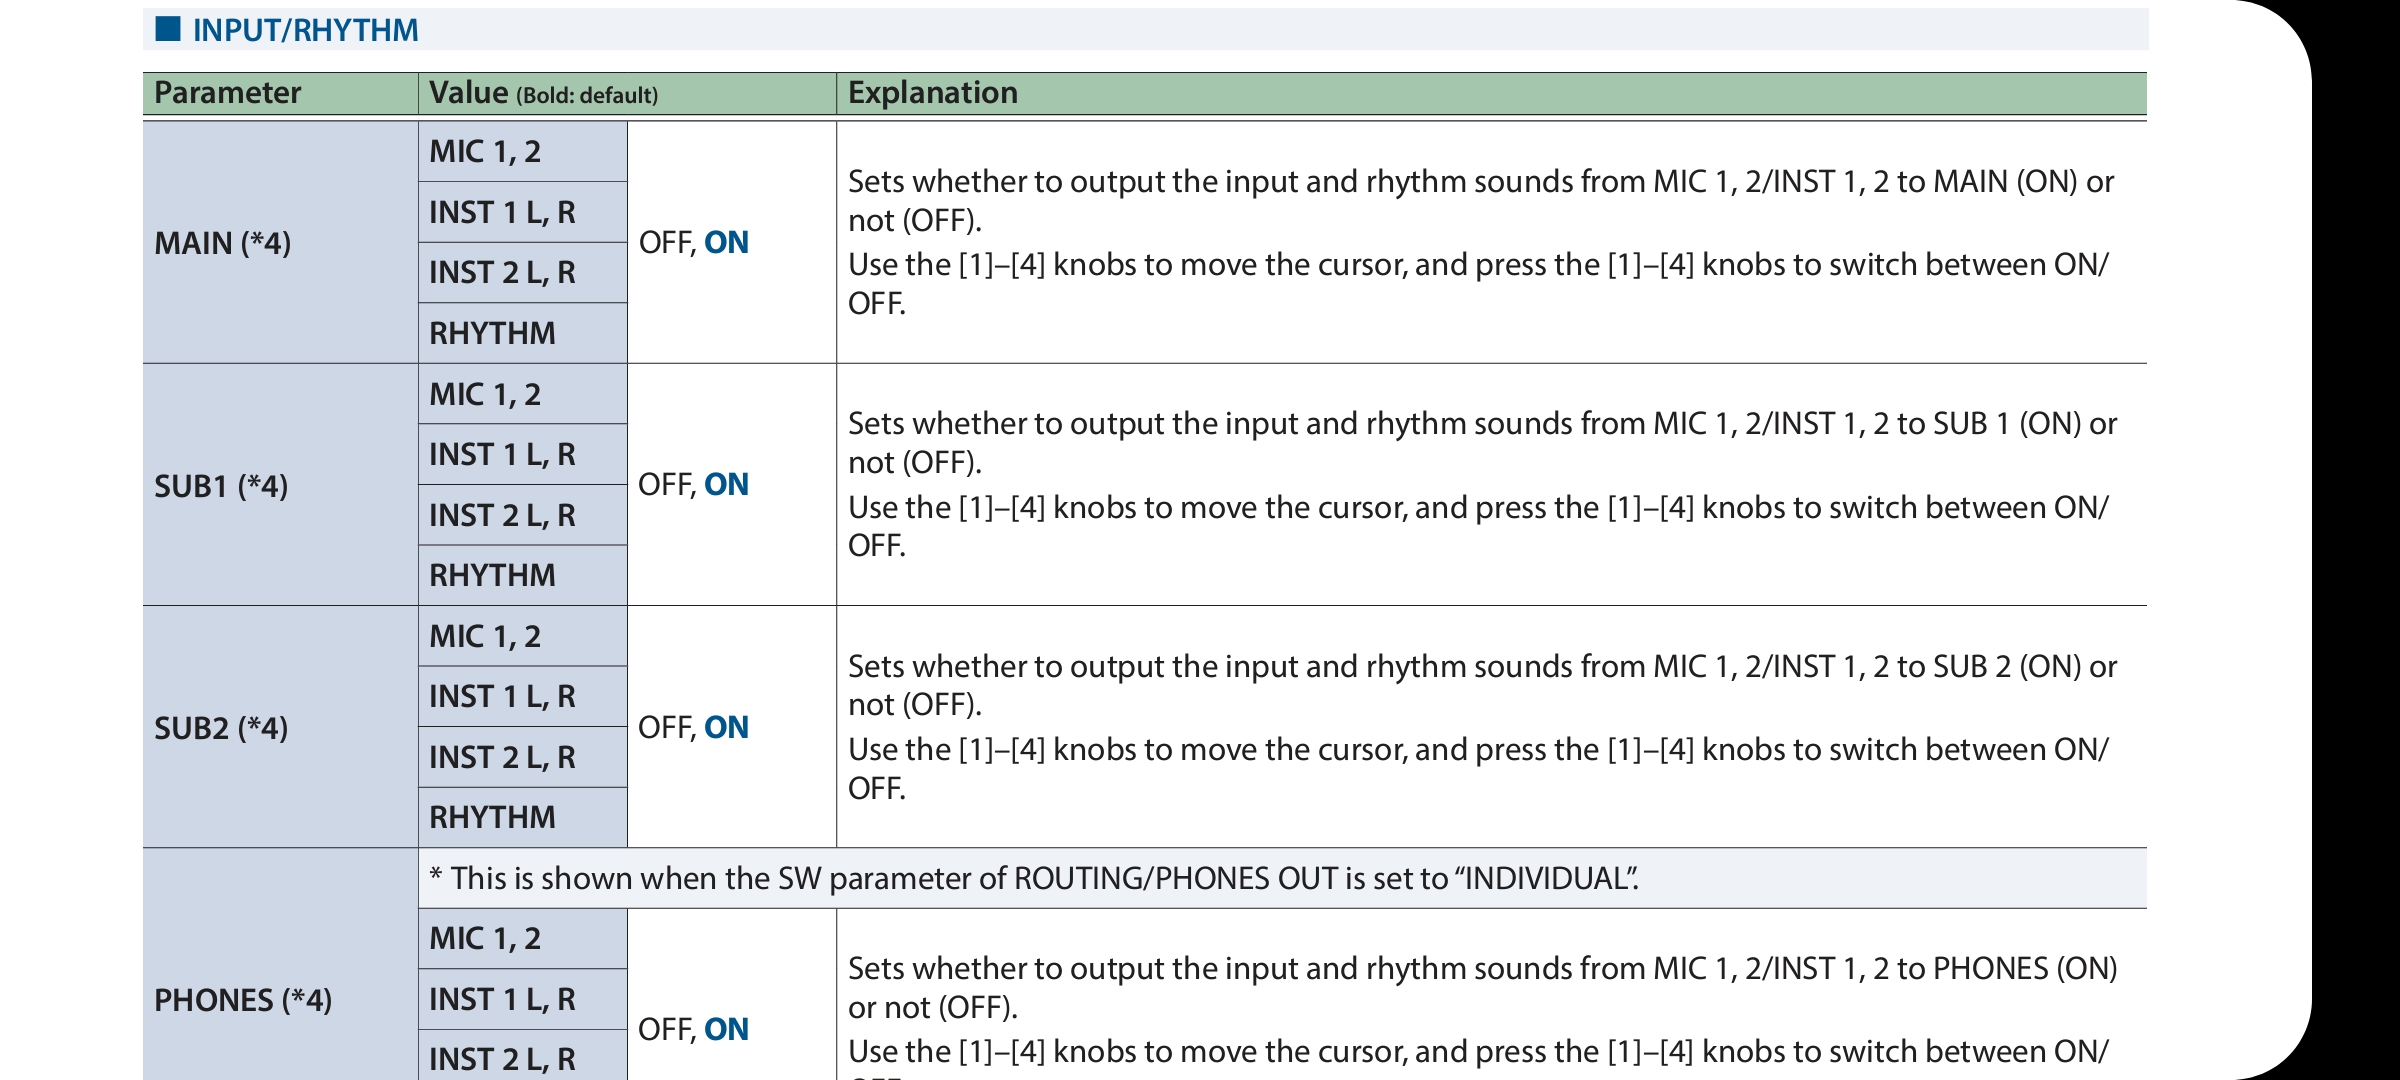Select the INPUT/RHYTHM section title
The width and height of the screenshot is (2400, 1080).
pyautogui.click(x=305, y=30)
